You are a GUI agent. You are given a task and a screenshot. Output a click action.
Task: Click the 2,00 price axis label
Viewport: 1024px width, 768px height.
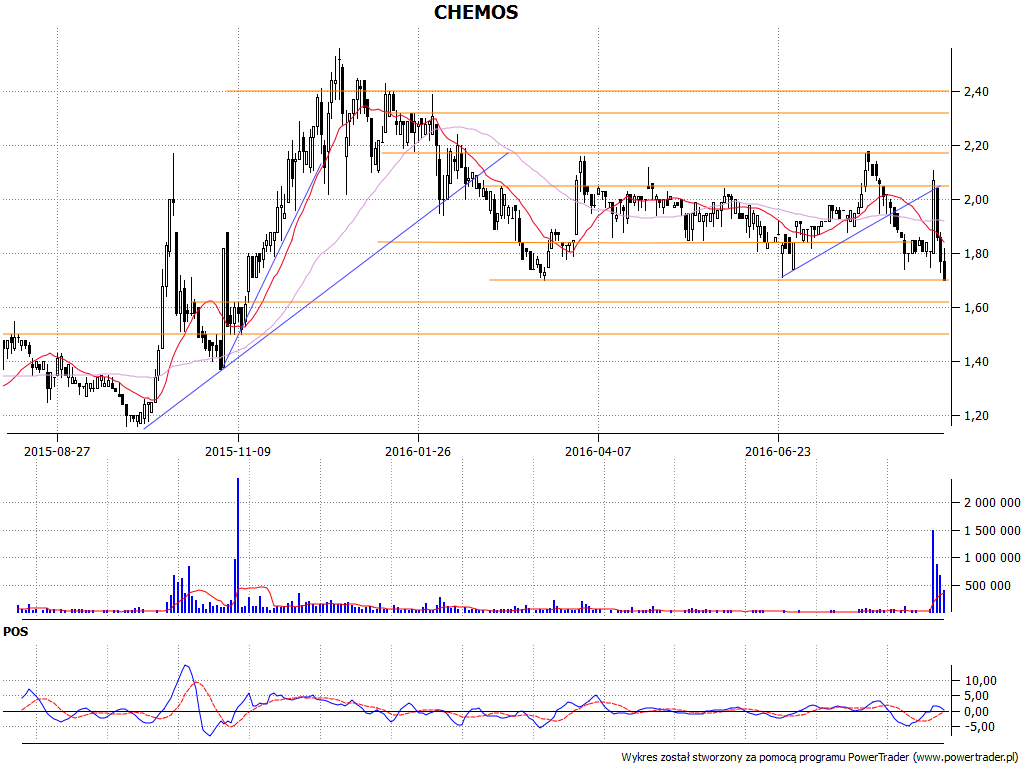point(976,200)
